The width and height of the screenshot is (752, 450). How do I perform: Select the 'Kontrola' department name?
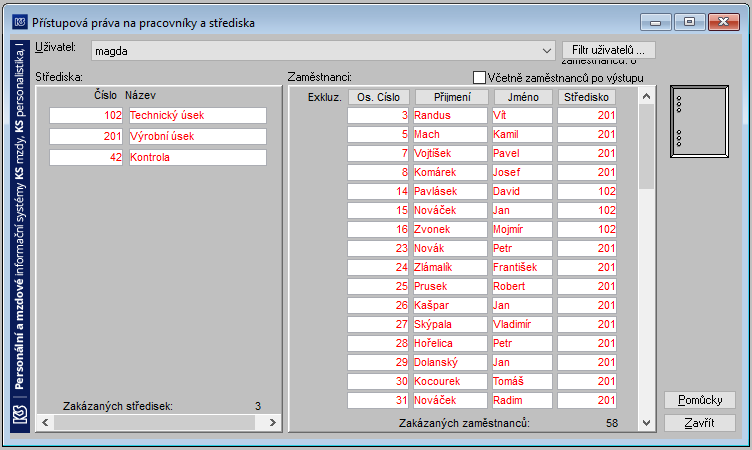[198, 157]
